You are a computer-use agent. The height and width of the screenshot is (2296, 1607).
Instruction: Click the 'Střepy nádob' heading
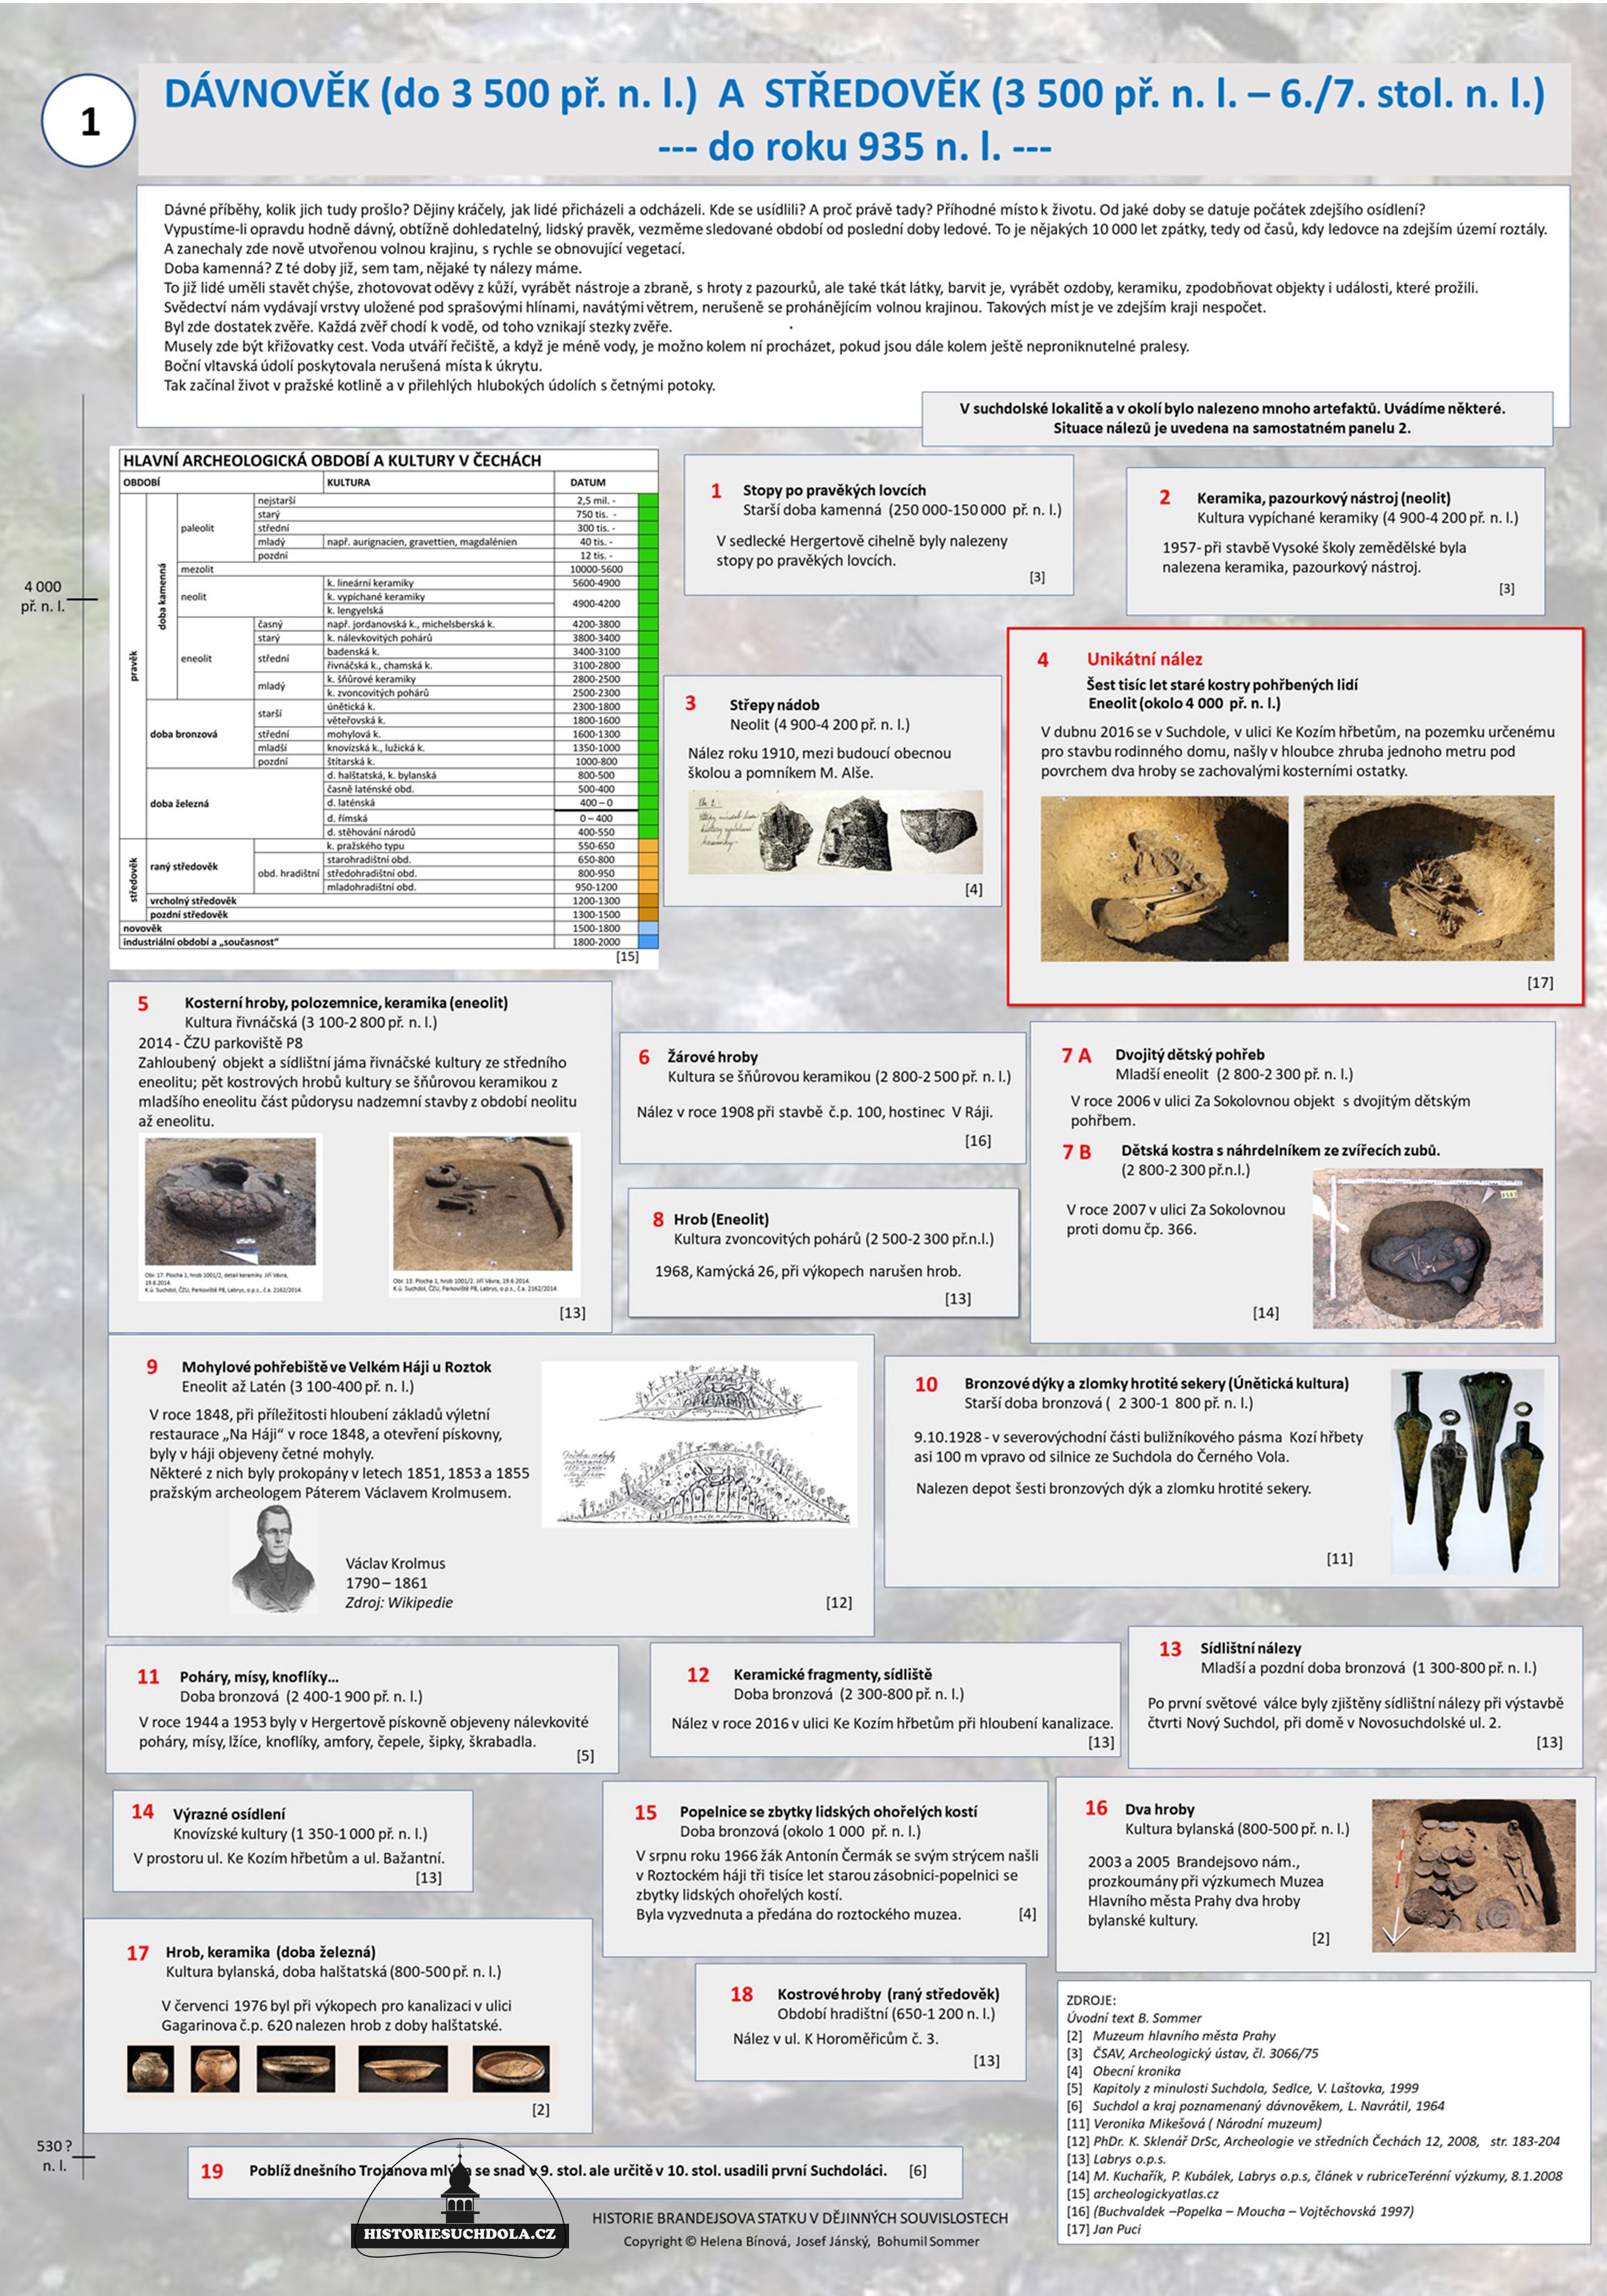tap(774, 705)
